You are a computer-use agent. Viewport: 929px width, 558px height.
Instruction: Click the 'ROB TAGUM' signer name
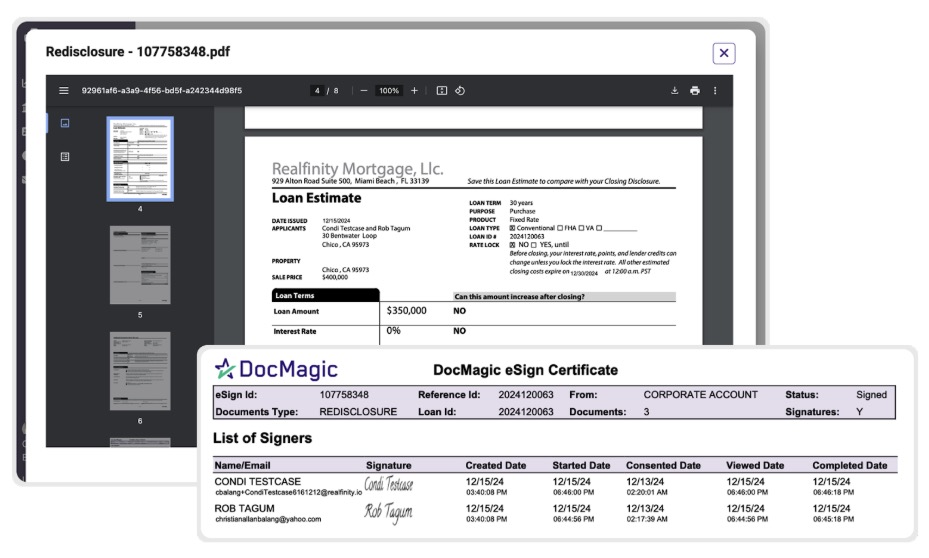point(244,508)
